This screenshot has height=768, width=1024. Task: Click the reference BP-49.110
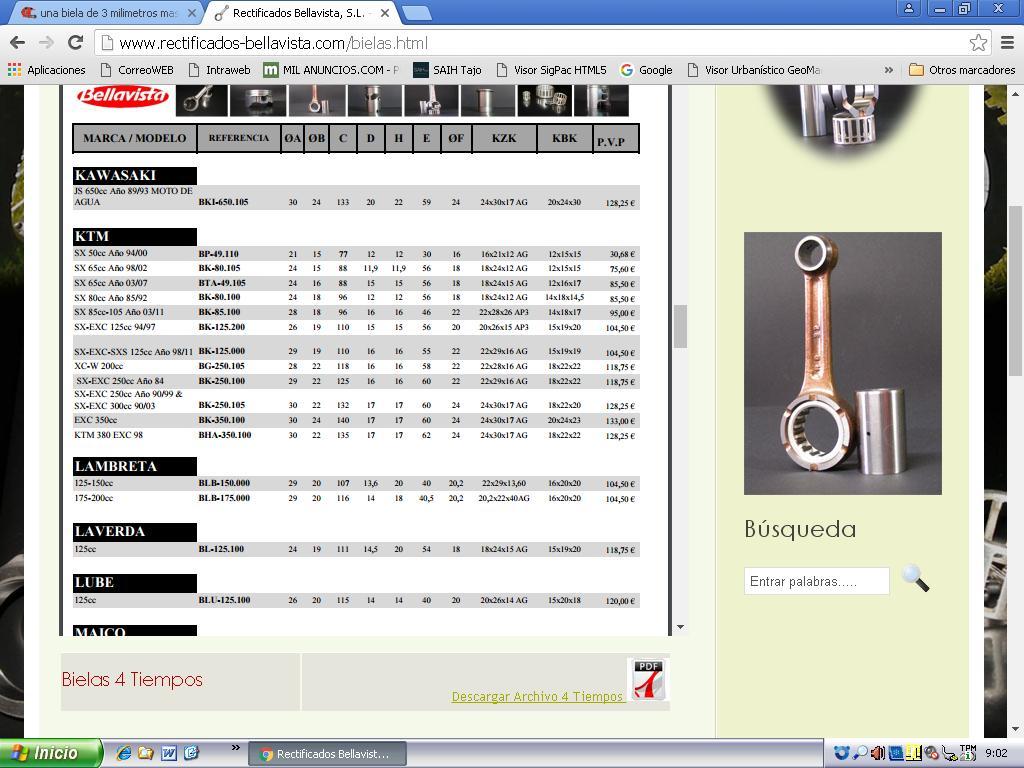pos(218,253)
